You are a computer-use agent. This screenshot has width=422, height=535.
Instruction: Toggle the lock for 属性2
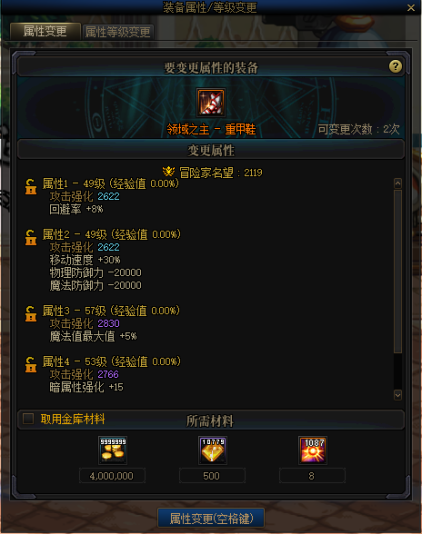point(31,237)
